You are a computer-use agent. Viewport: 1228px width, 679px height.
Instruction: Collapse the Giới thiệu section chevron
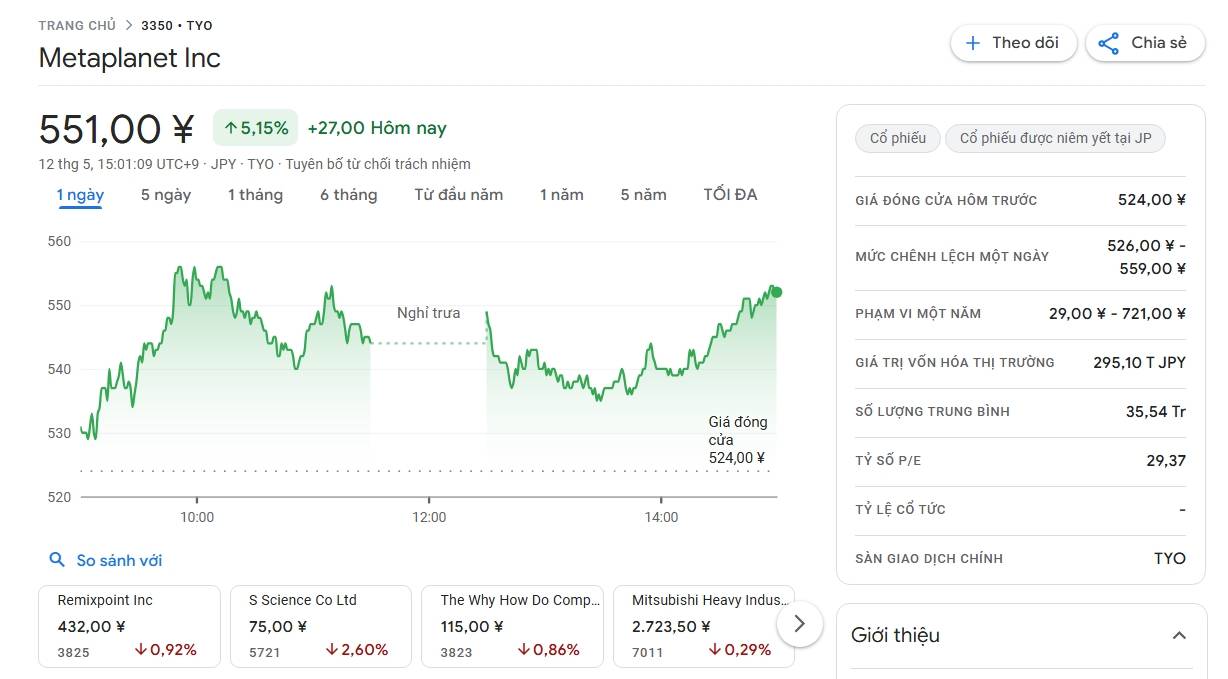tap(1179, 635)
